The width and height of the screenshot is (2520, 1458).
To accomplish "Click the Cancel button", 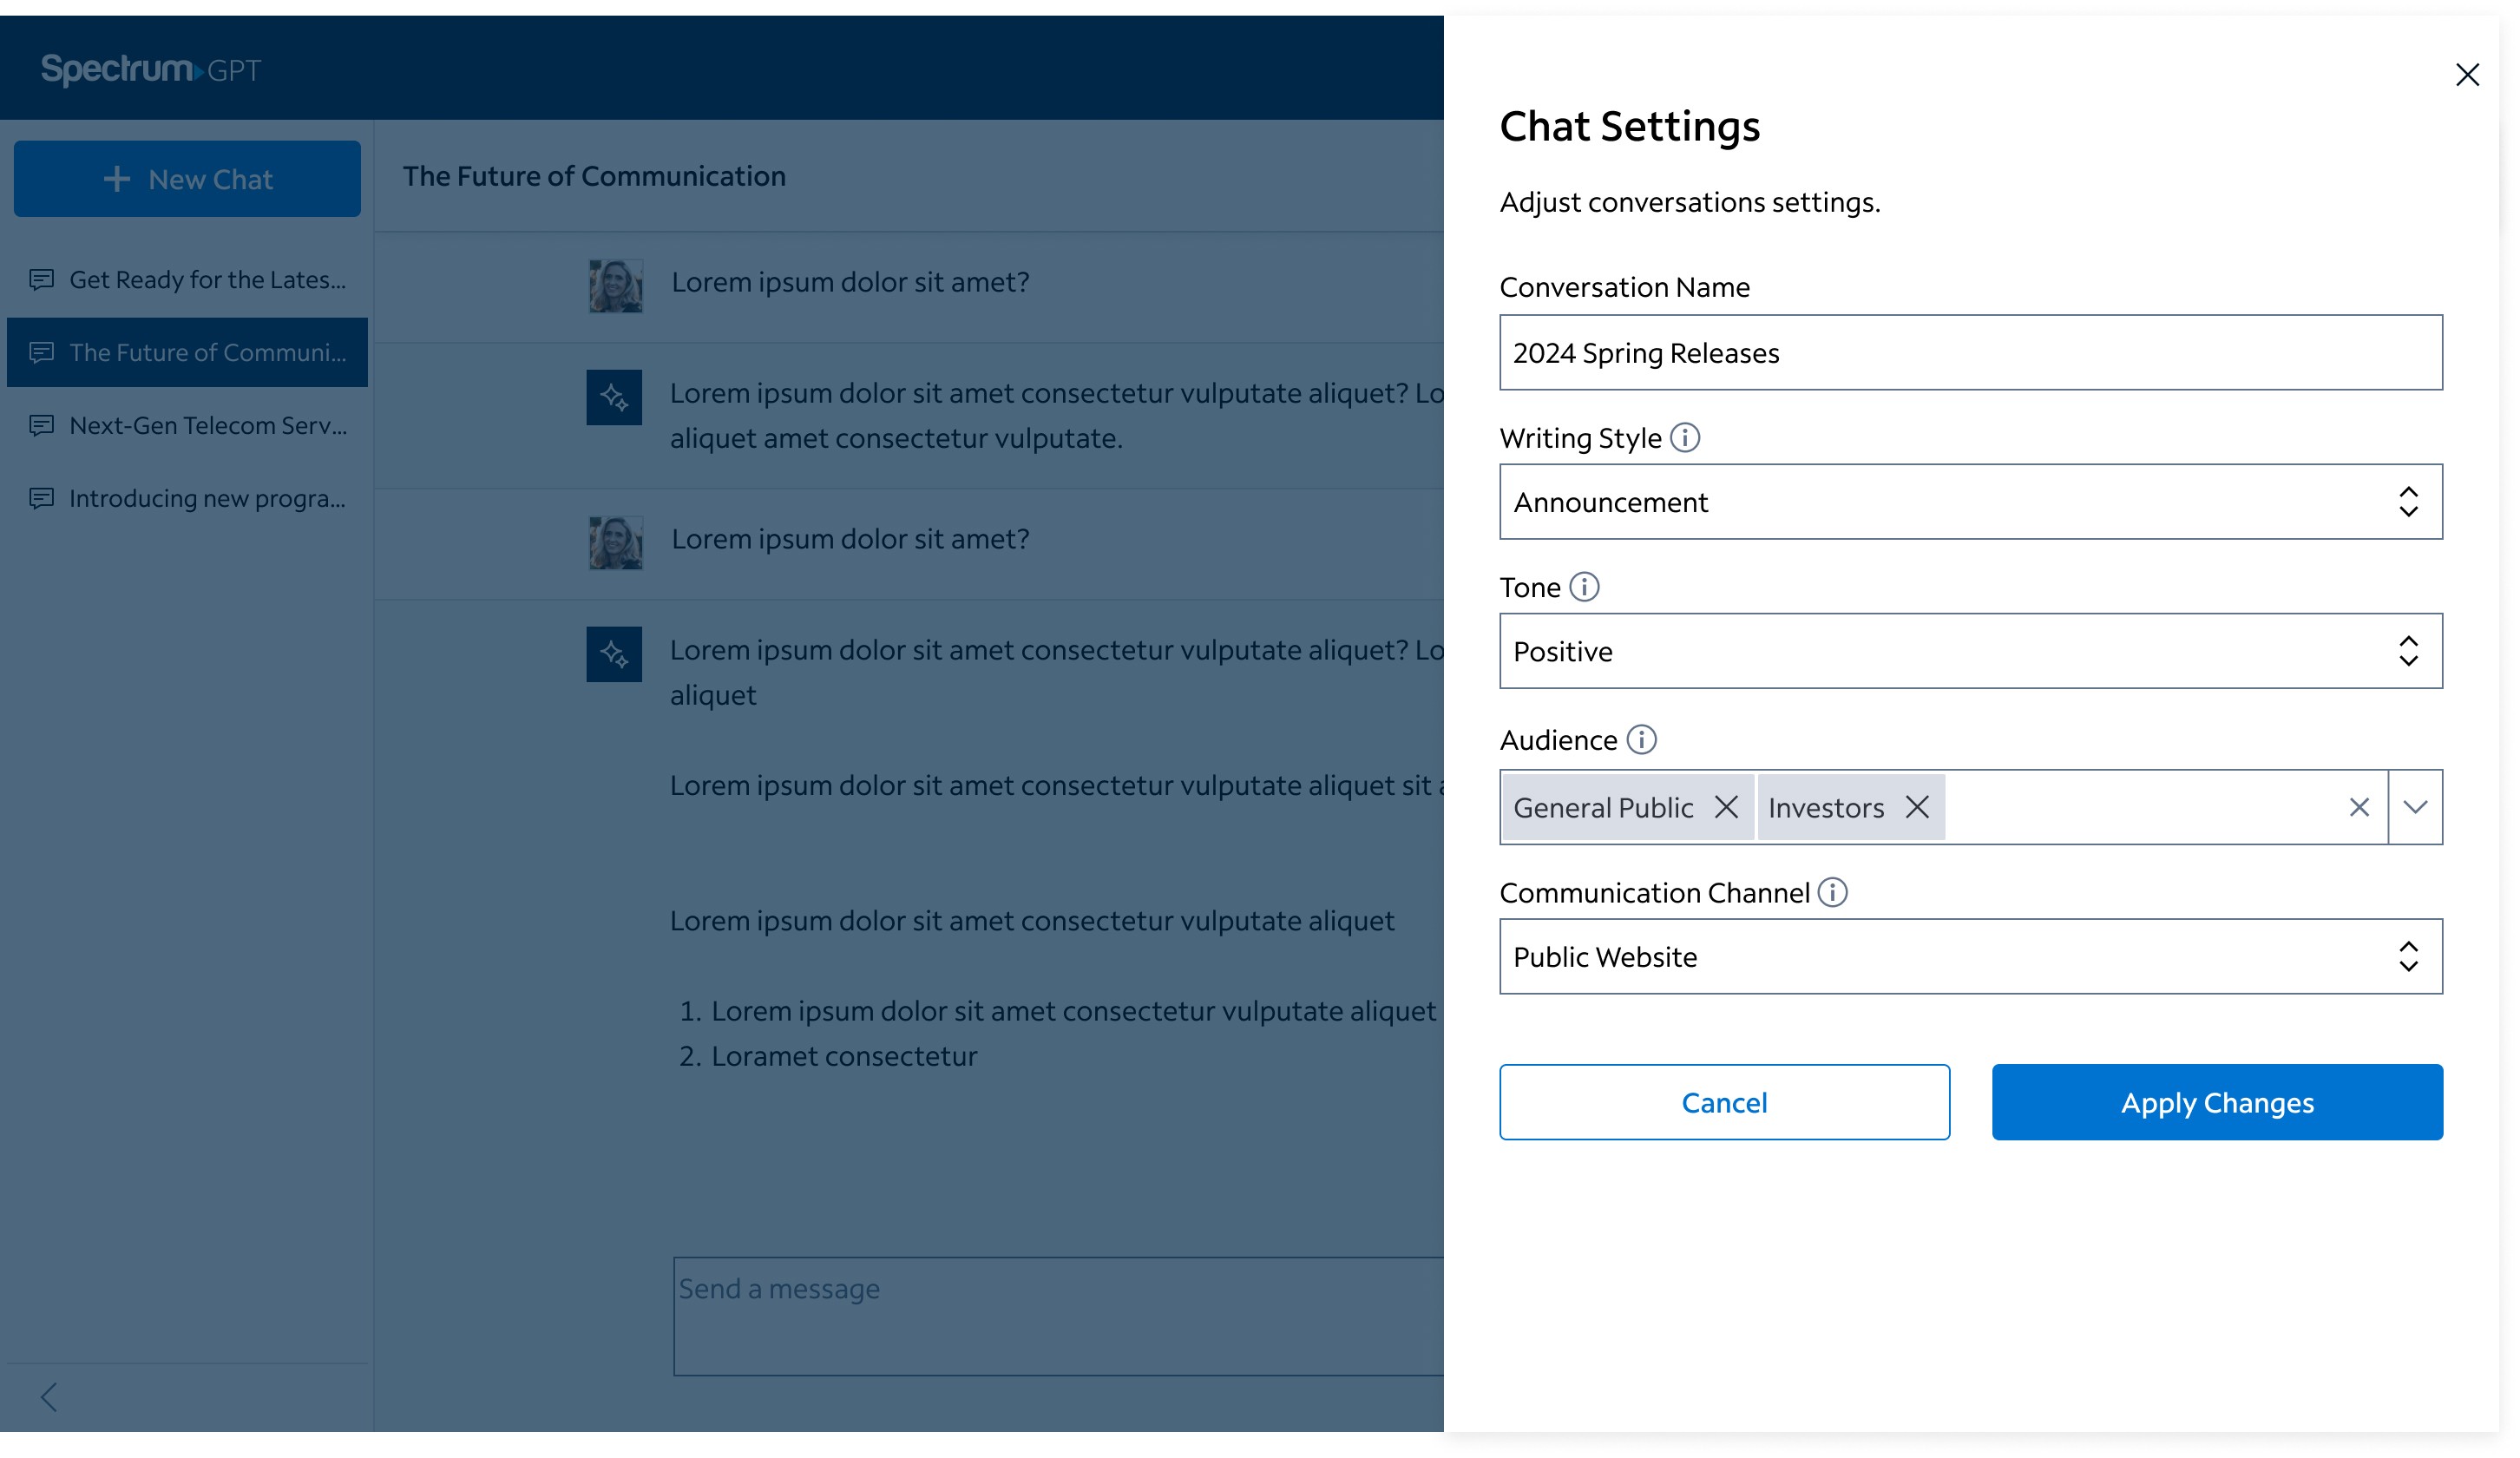I will coord(1724,1102).
